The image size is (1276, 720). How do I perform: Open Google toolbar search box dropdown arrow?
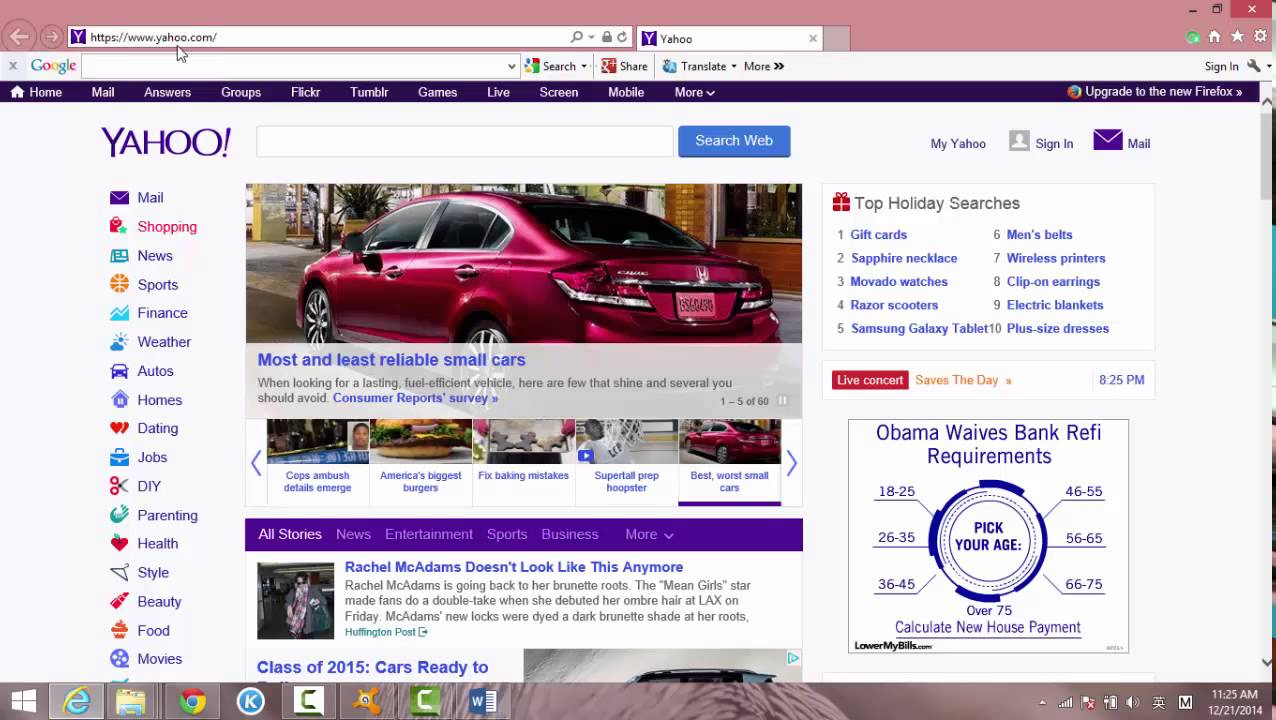[x=512, y=66]
